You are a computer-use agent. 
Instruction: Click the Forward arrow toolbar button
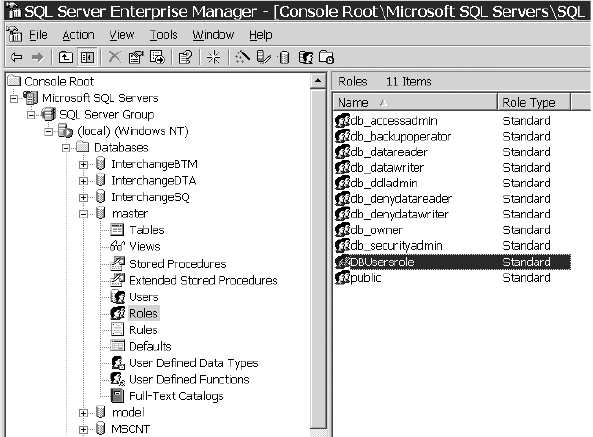coord(37,57)
